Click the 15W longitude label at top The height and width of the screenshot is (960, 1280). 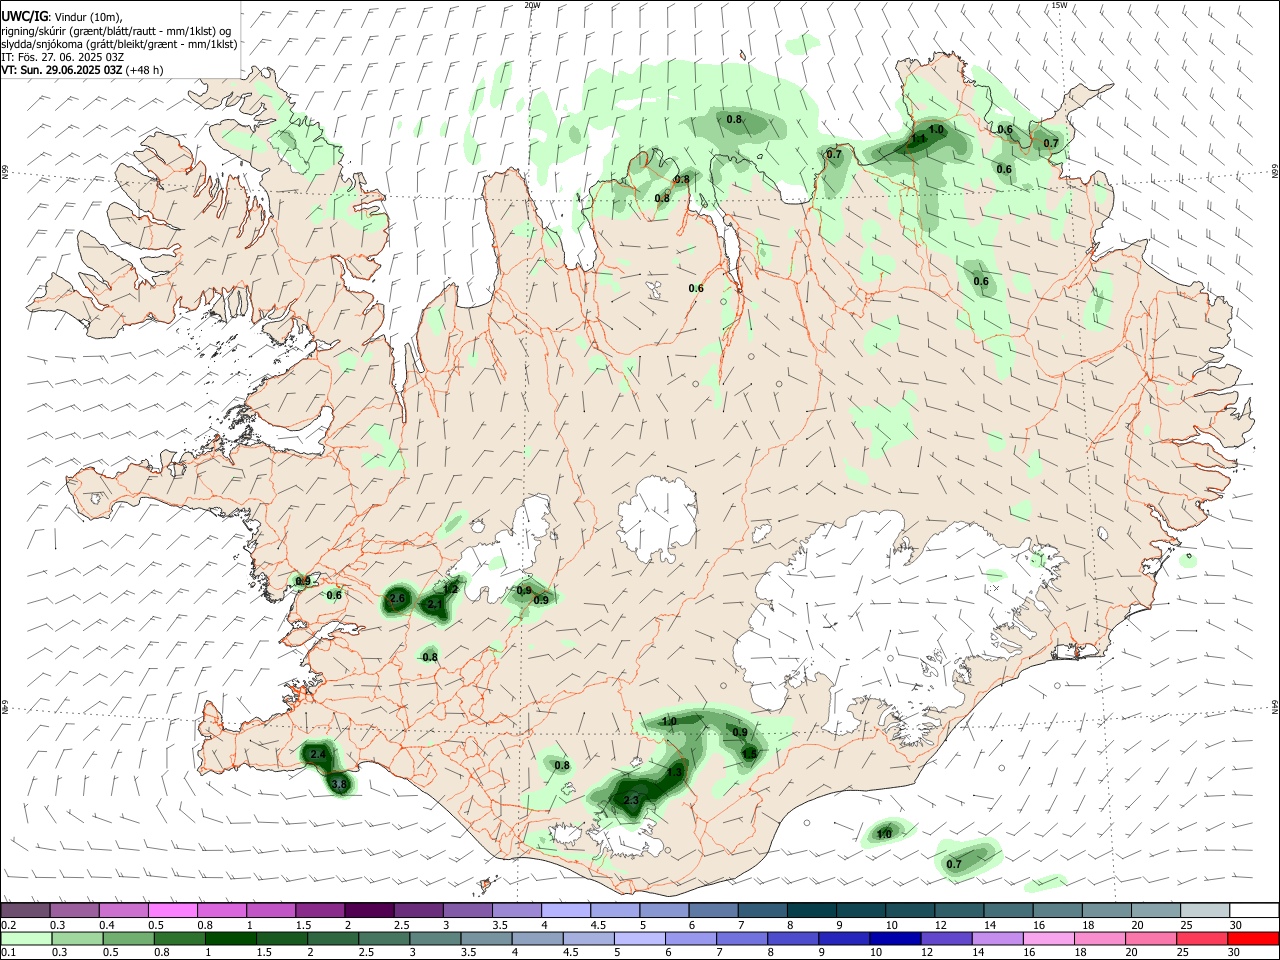1059,5
